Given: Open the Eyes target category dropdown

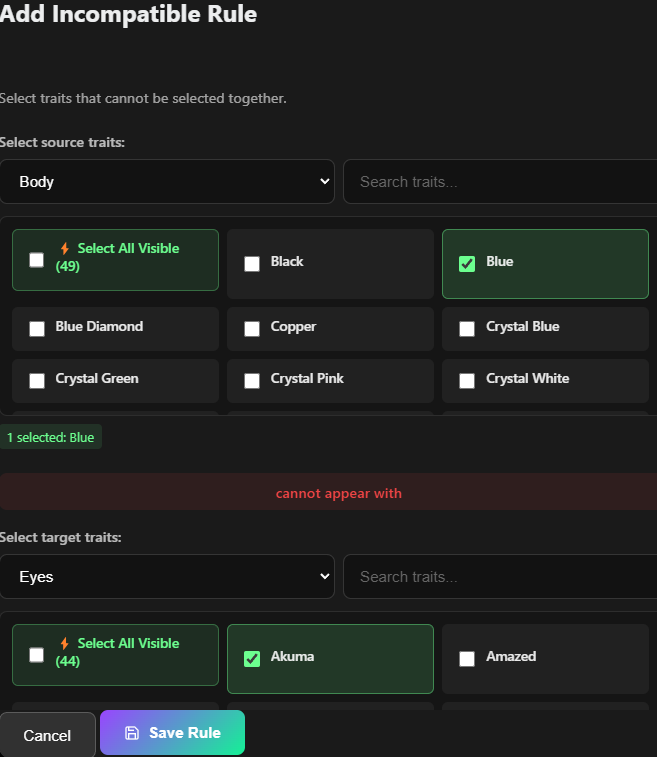Looking at the screenshot, I should [x=167, y=577].
